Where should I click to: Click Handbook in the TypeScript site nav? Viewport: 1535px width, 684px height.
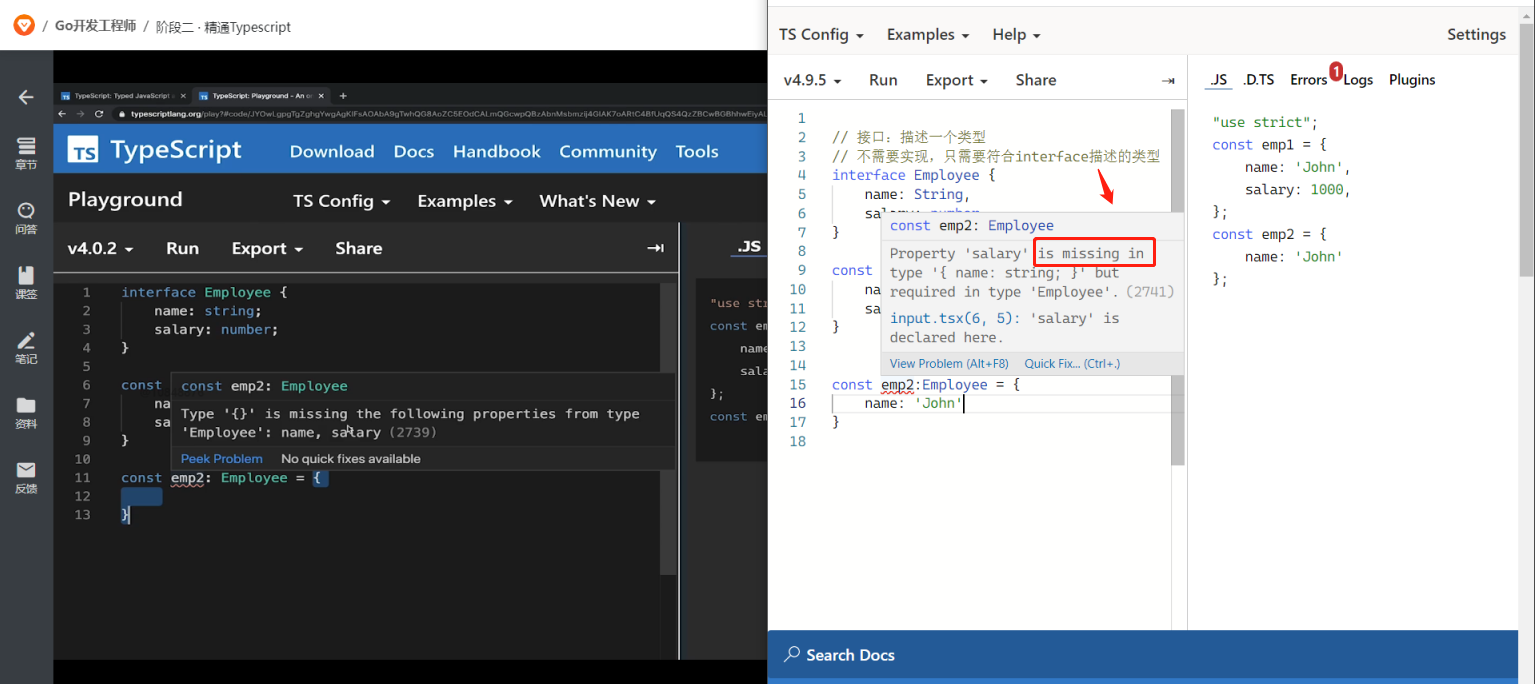497,151
